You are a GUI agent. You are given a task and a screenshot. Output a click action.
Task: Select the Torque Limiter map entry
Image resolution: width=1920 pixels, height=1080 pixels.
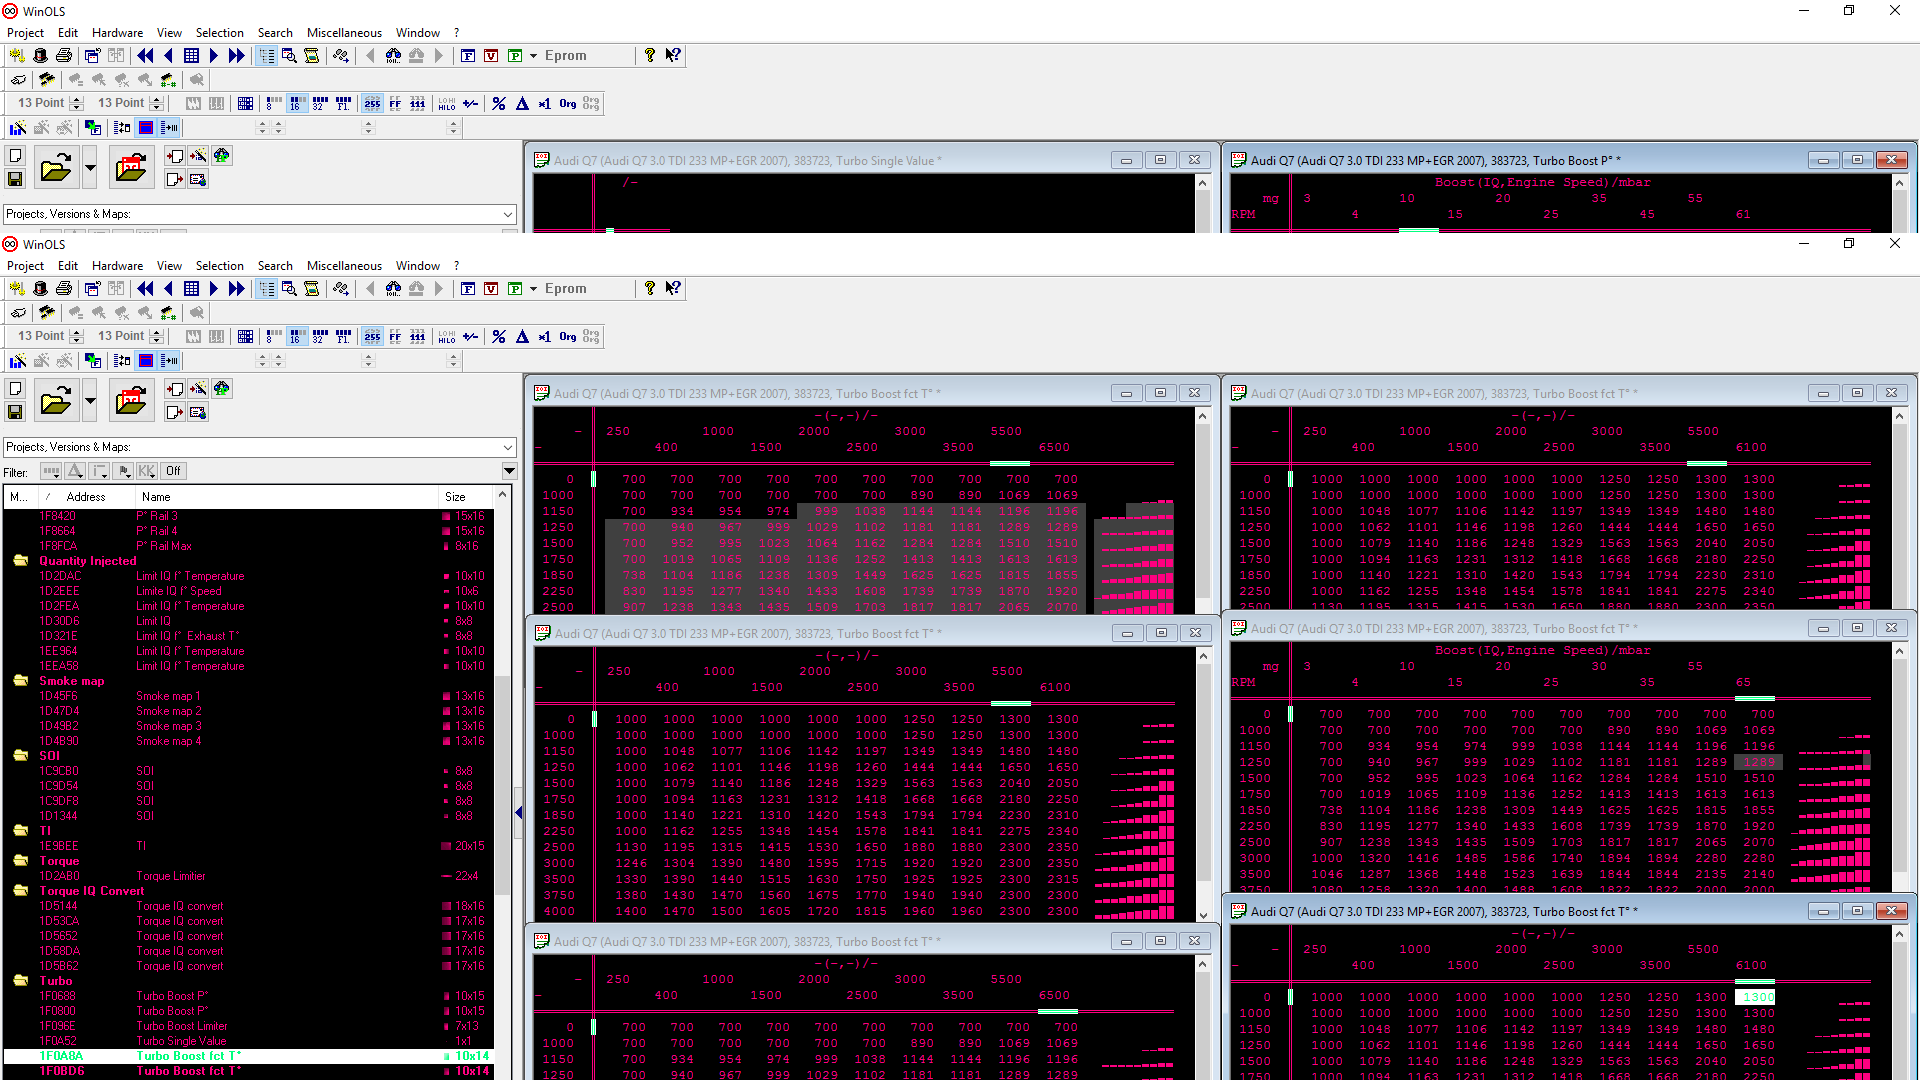tap(171, 876)
